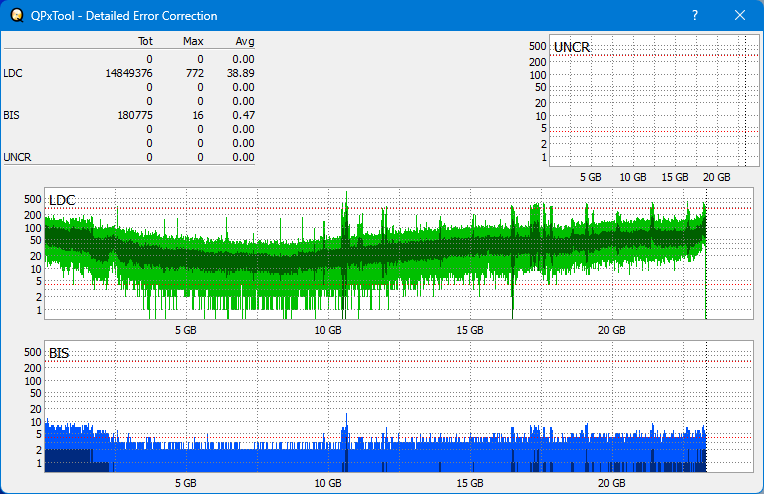Click the BIS row label in statistics table
The image size is (764, 494).
click(12, 115)
